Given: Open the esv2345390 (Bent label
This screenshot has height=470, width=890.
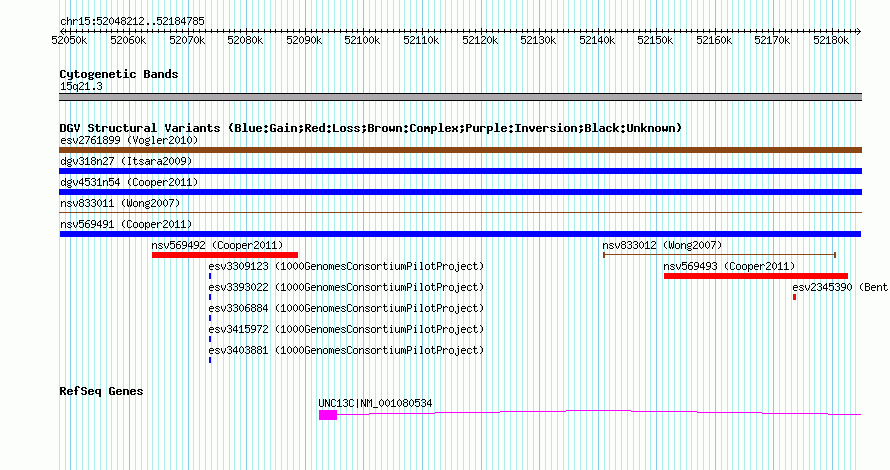Looking at the screenshot, I should point(840,287).
